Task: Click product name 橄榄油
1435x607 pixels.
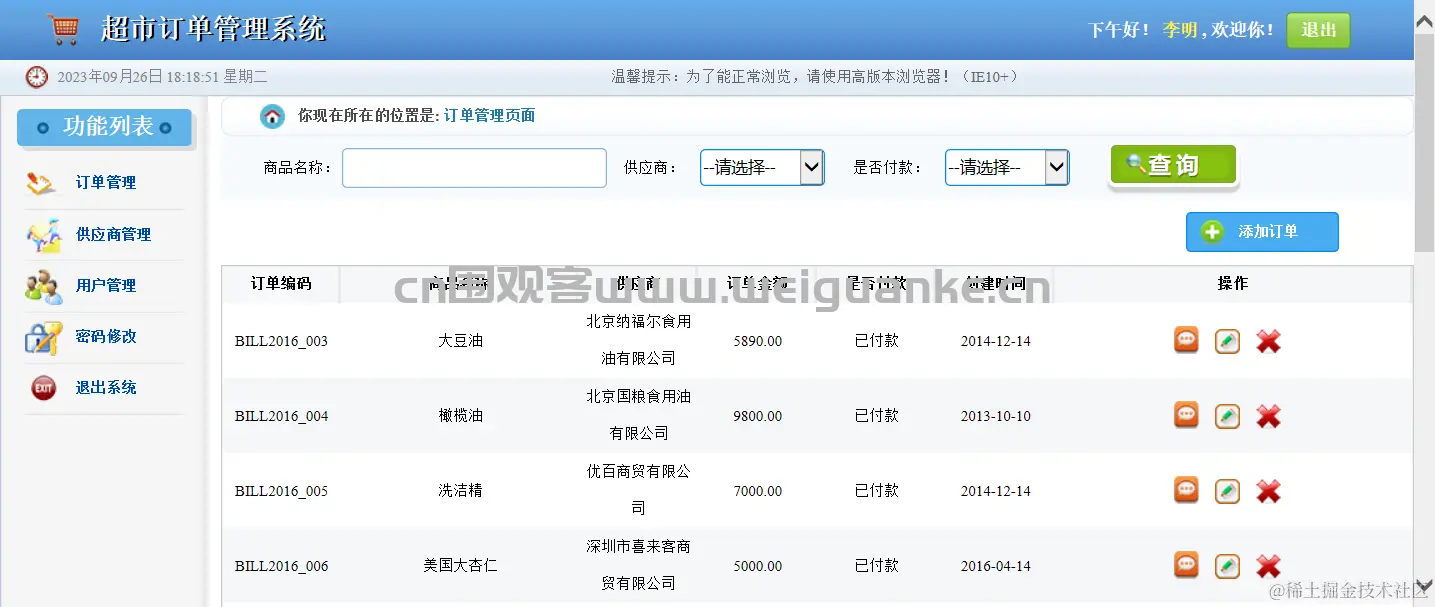Action: pos(460,416)
